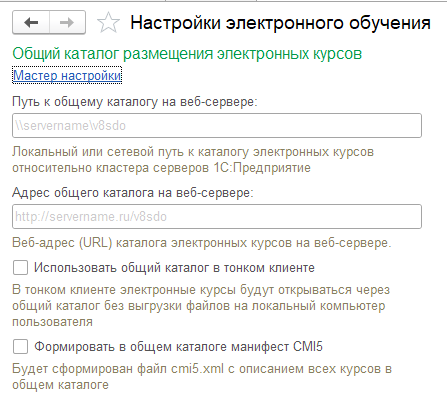This screenshot has height=400, width=447.
Task: Select label Адрес общего каталога на веб-сервере
Action: (133, 193)
